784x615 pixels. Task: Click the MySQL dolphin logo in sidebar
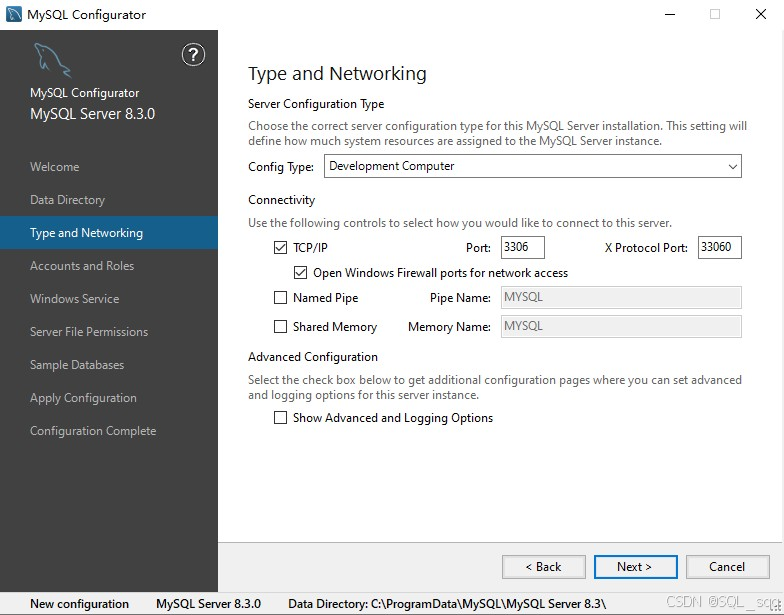click(x=52, y=60)
